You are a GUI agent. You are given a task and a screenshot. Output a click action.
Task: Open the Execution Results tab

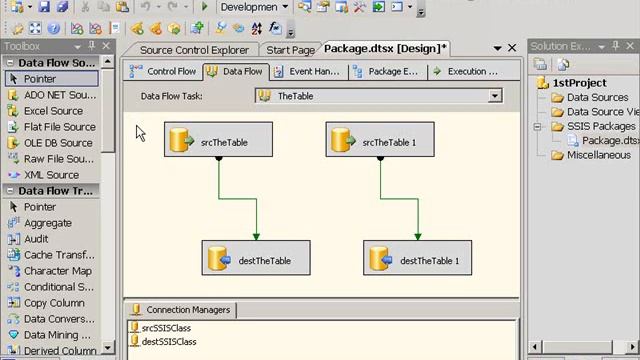pyautogui.click(x=466, y=71)
